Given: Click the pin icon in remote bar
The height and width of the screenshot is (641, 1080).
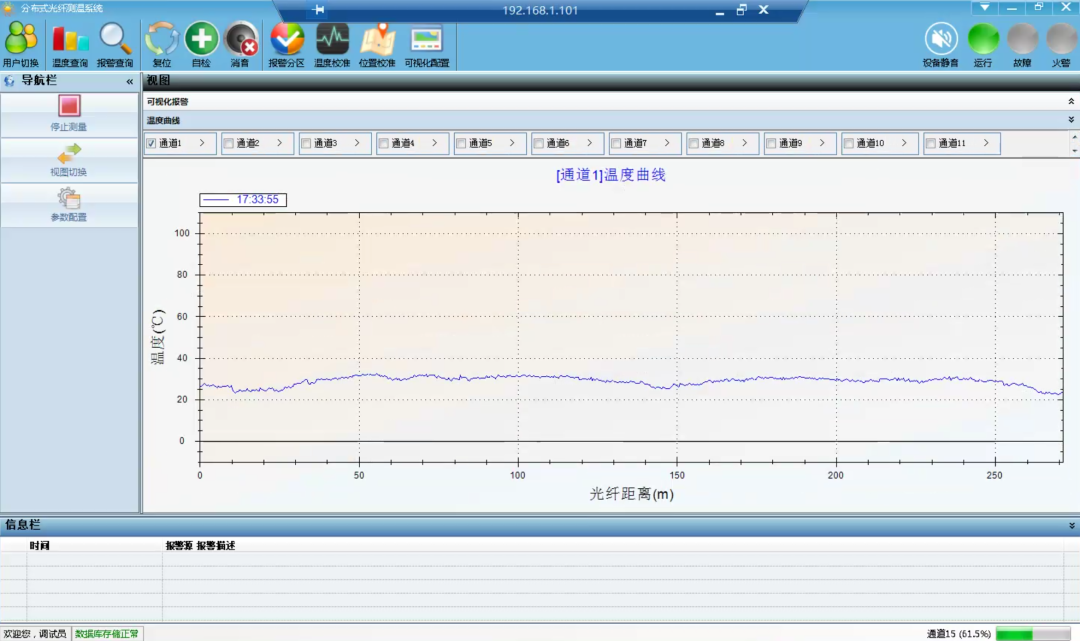Looking at the screenshot, I should click(x=318, y=10).
